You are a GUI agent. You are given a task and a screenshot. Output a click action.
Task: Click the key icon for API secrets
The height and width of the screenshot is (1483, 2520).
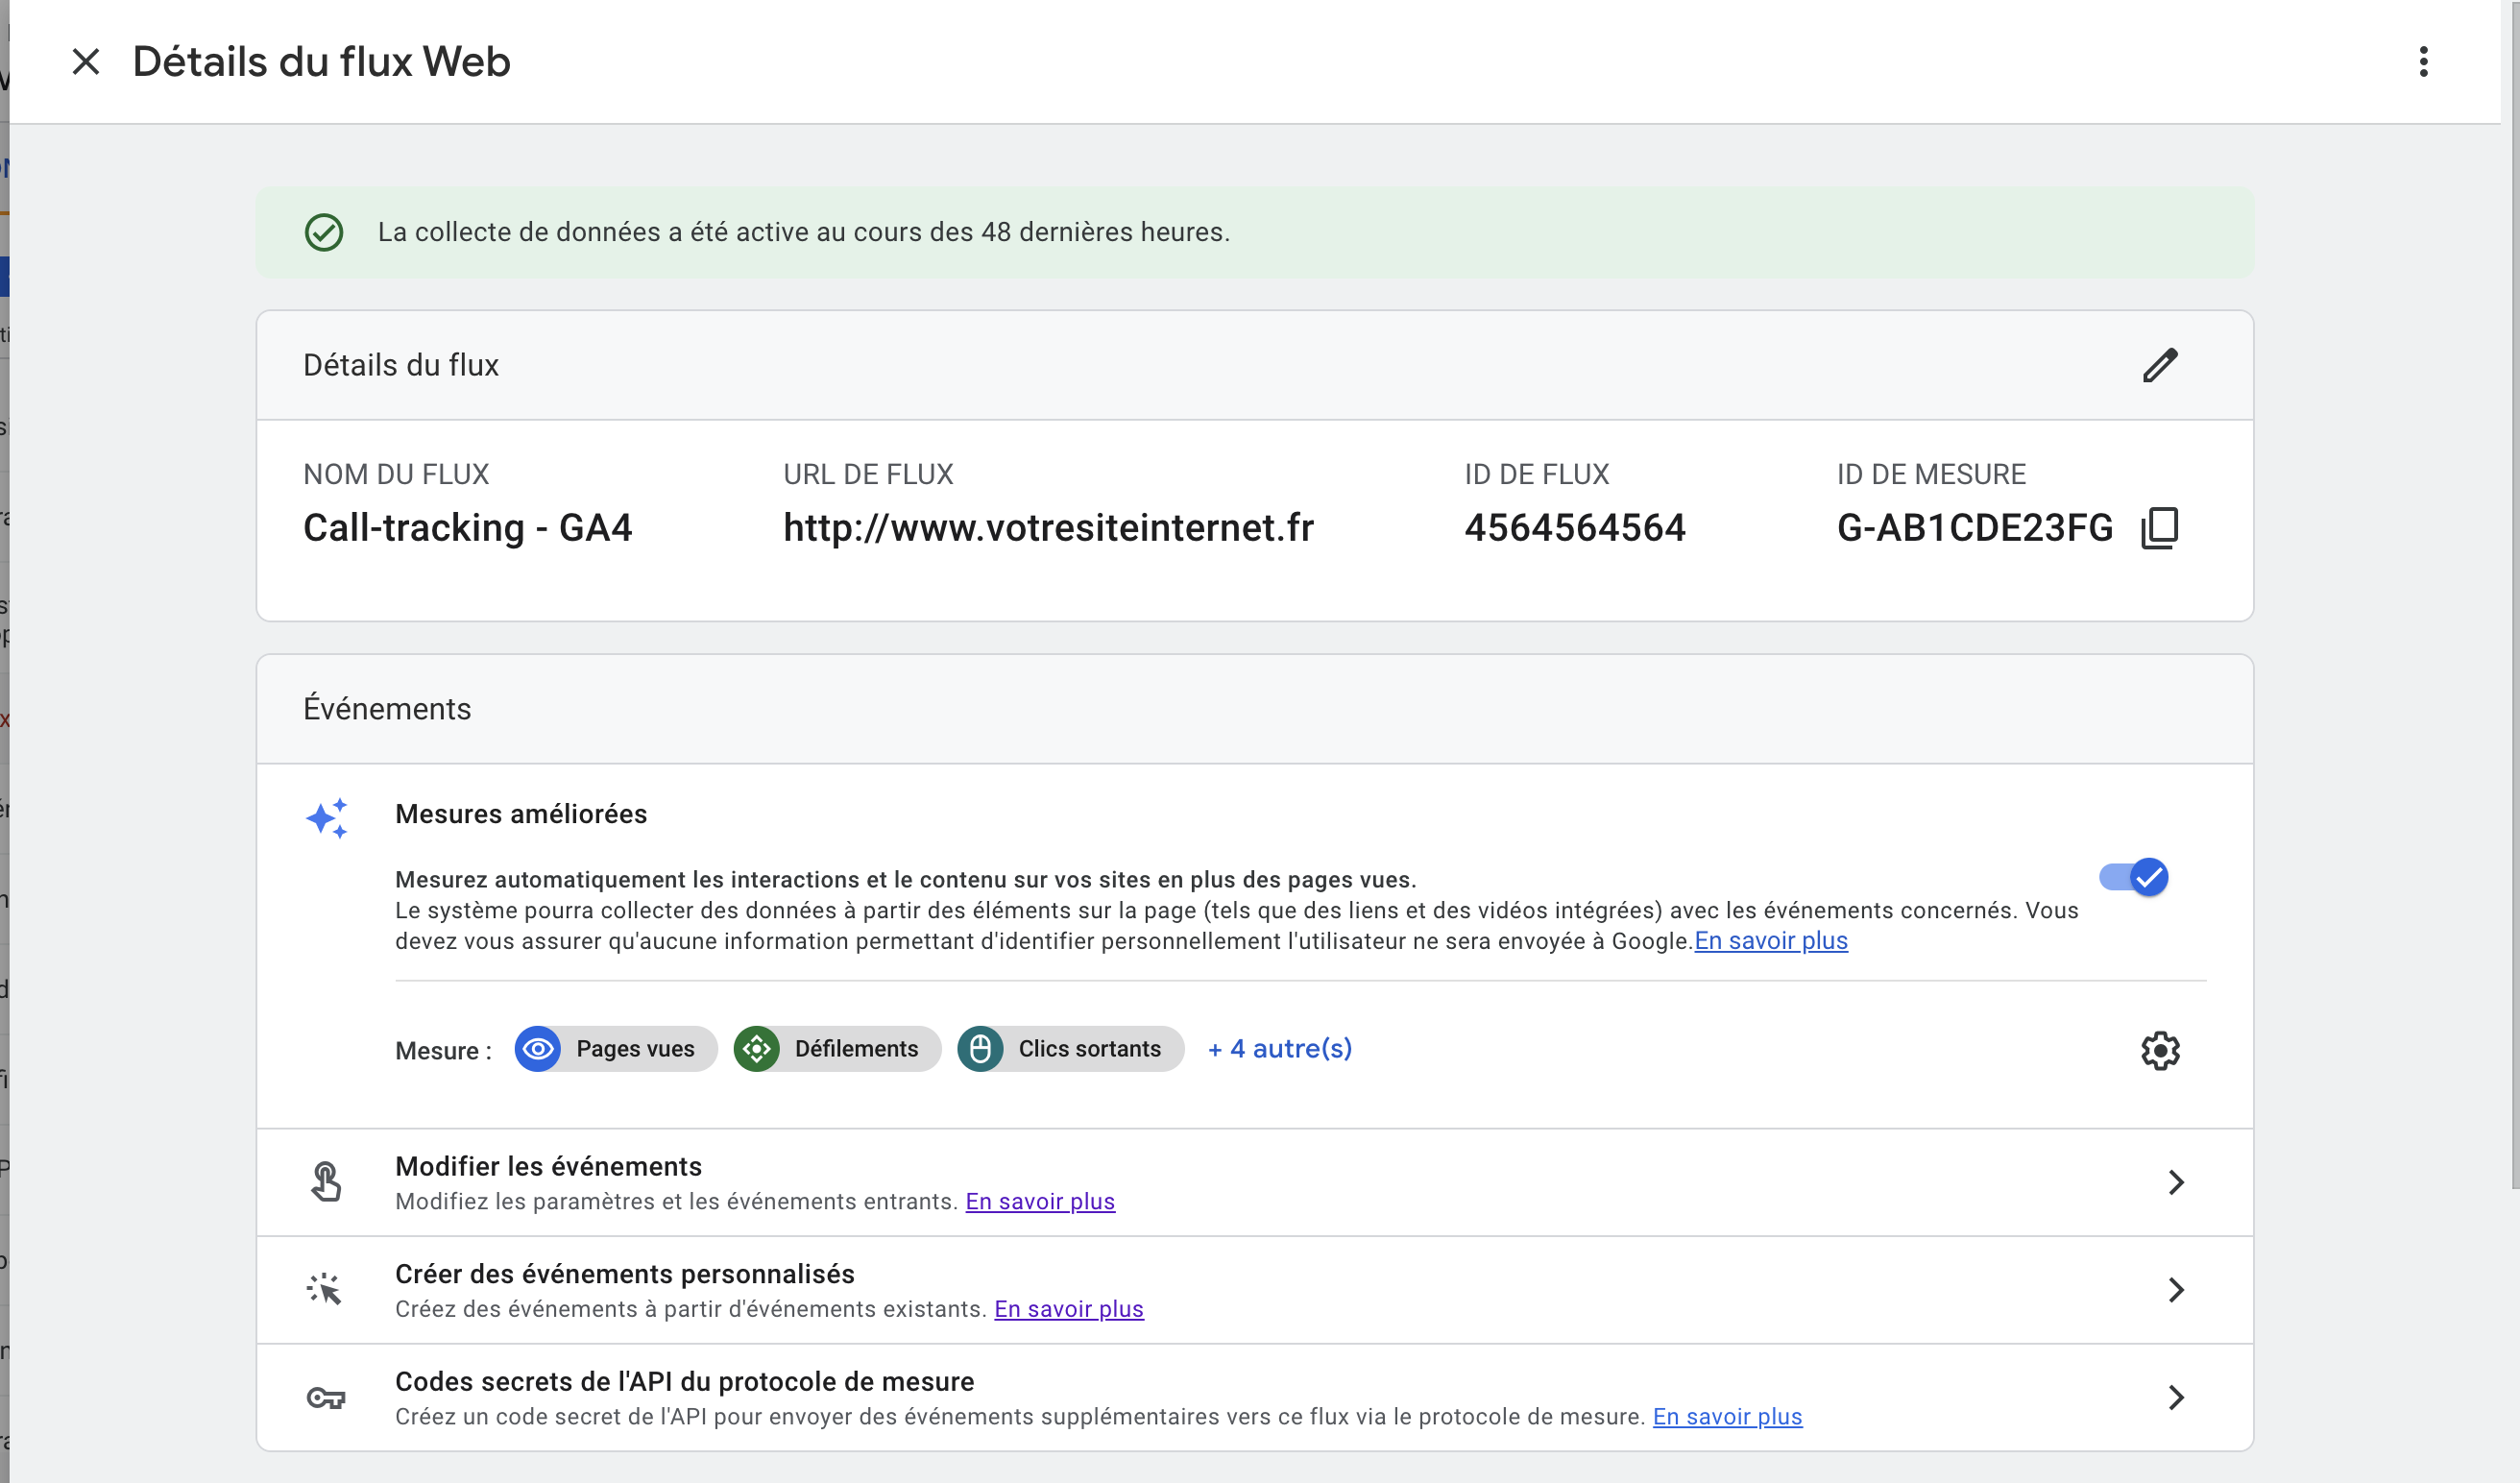[326, 1398]
